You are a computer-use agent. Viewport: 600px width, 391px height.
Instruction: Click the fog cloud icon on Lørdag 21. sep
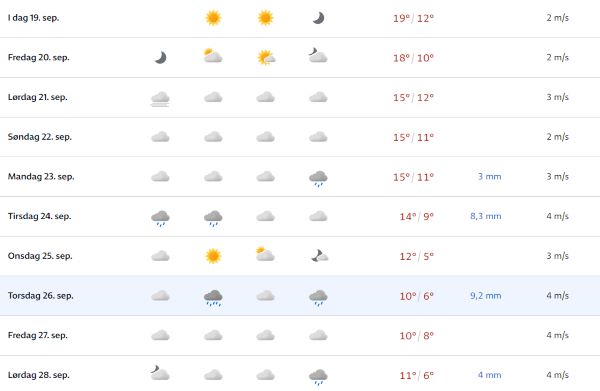click(160, 99)
